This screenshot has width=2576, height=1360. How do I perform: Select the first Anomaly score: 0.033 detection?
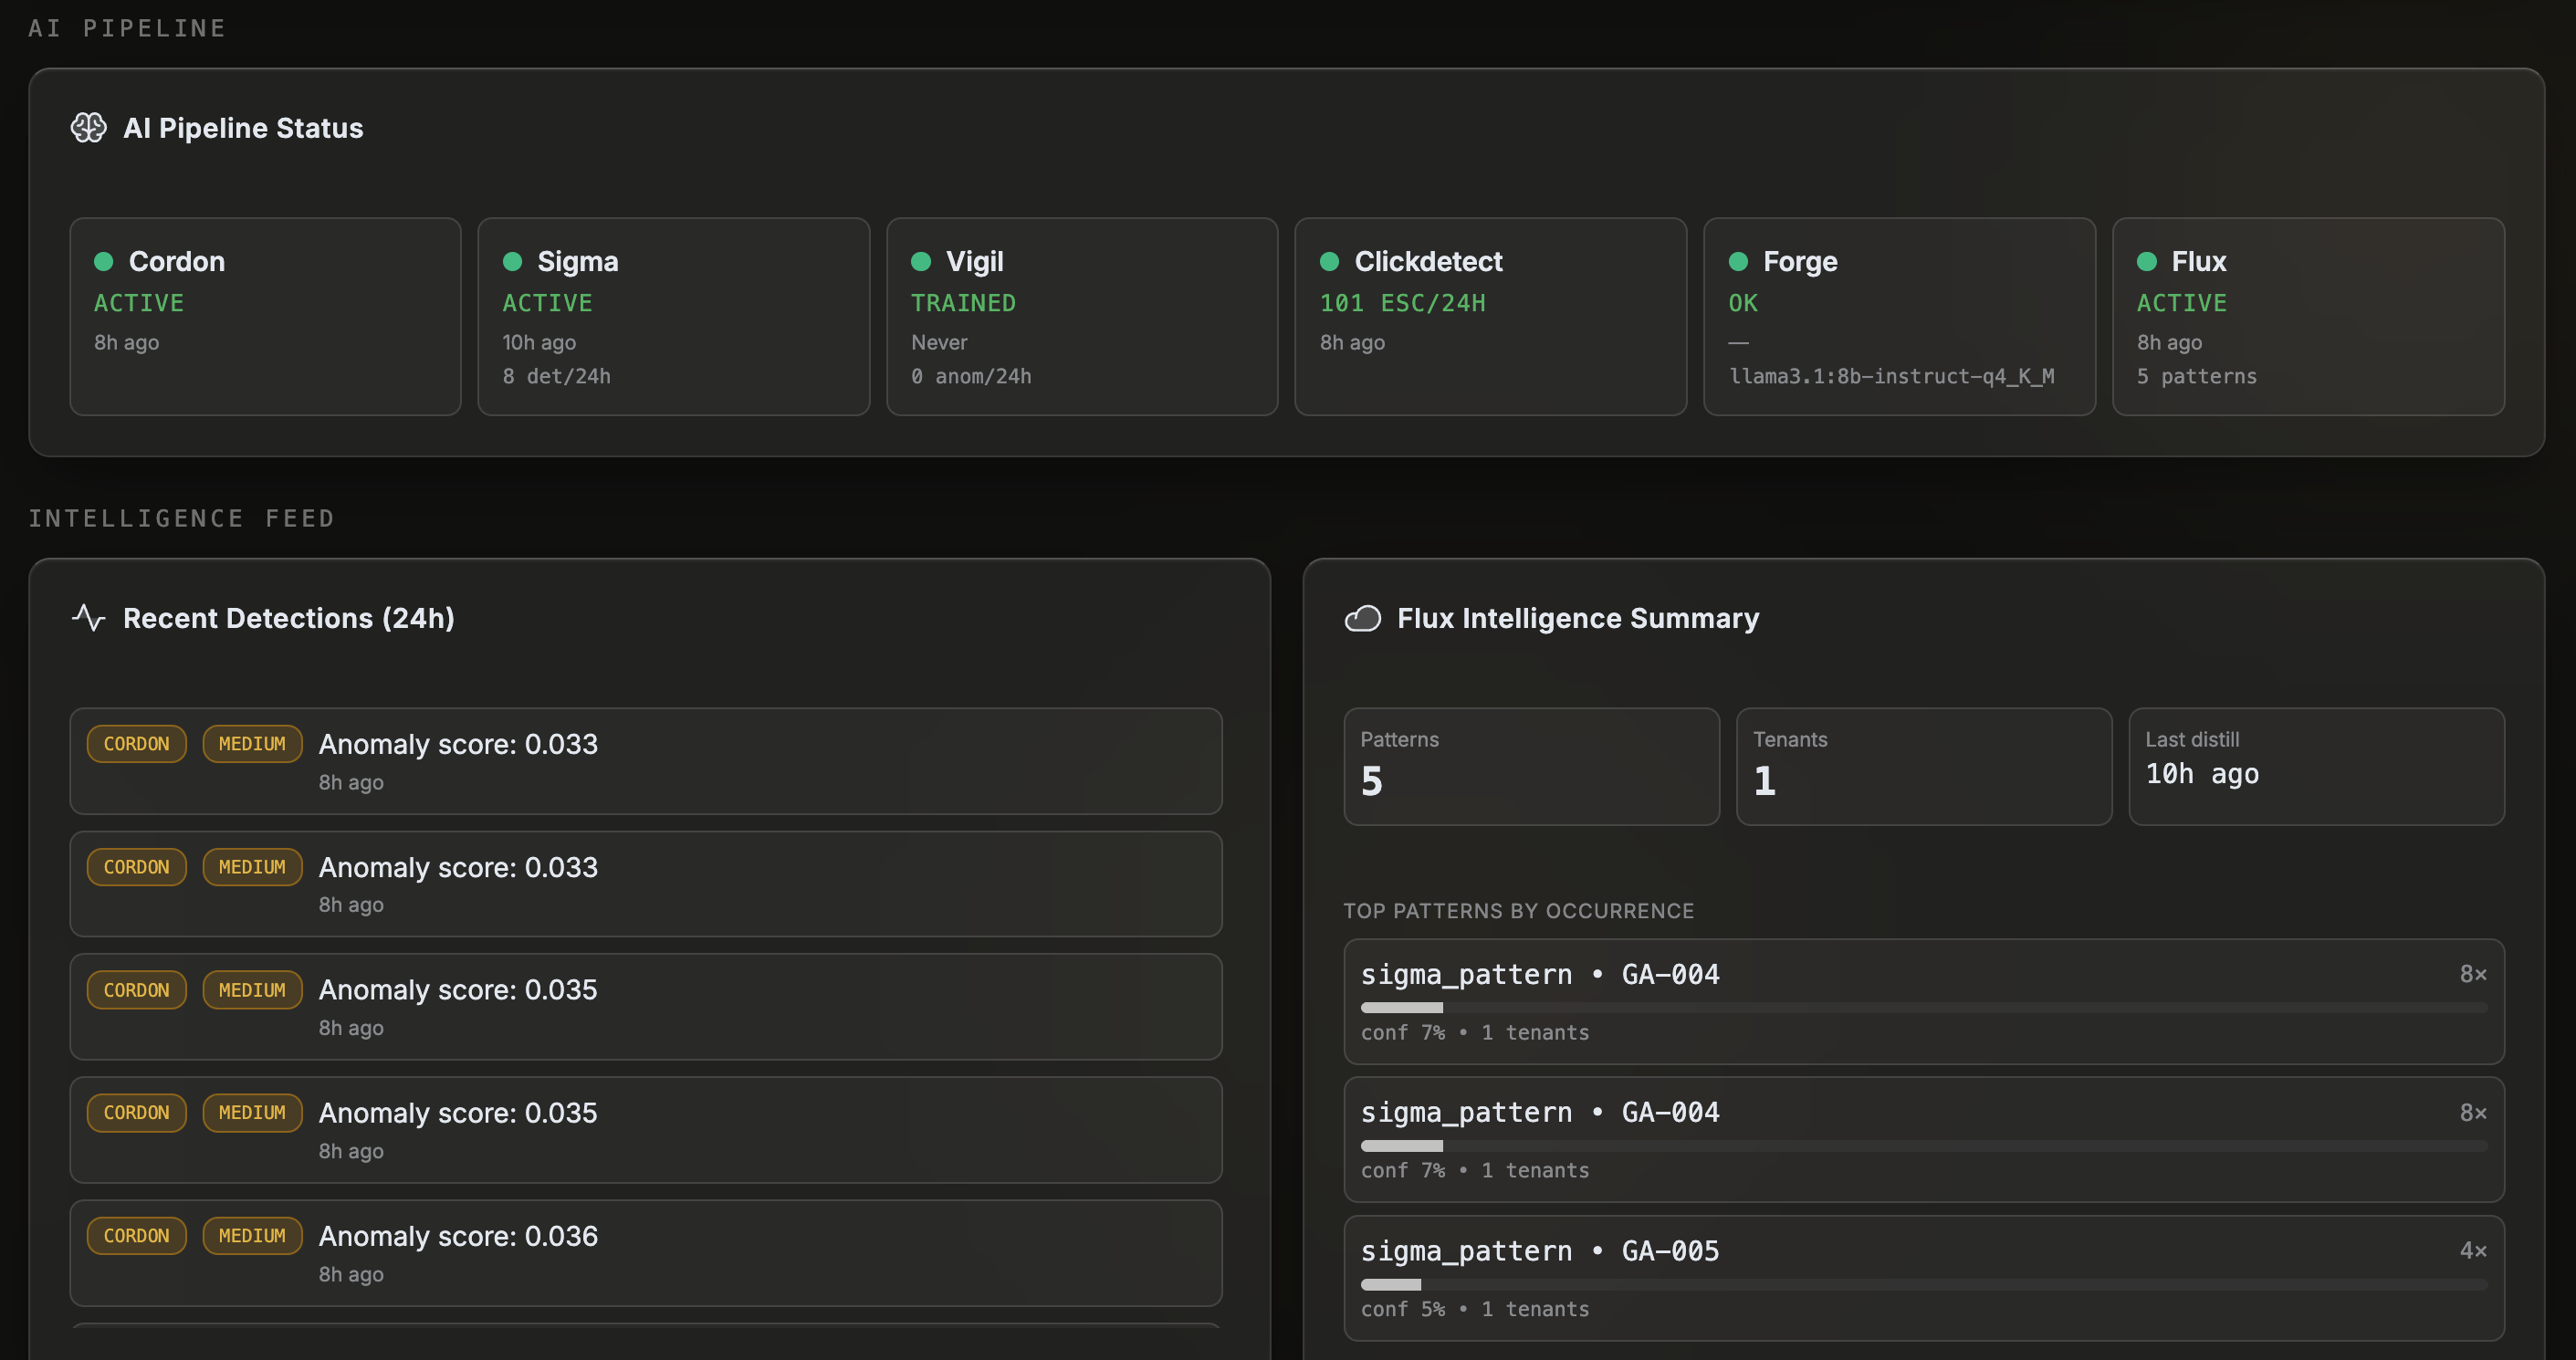tap(646, 761)
